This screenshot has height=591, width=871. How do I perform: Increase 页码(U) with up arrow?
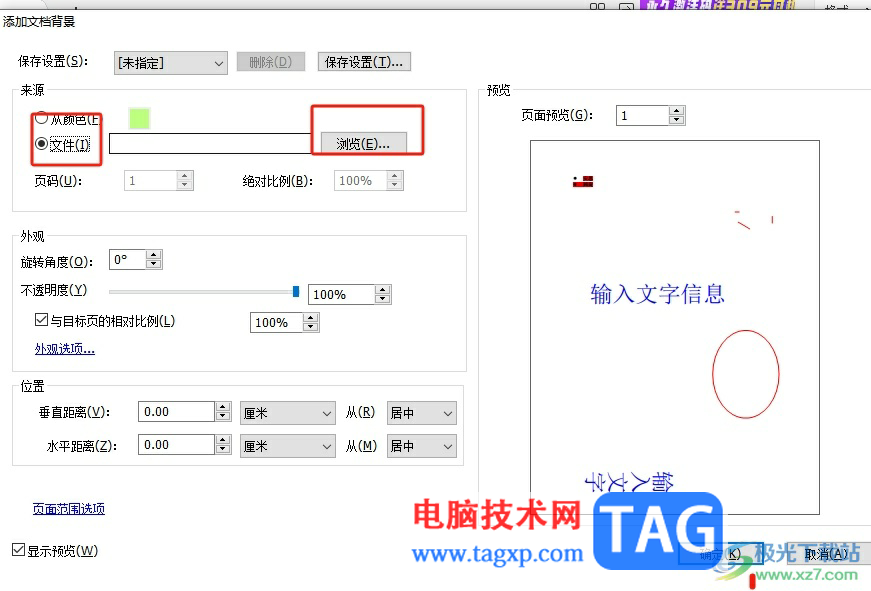[x=185, y=176]
